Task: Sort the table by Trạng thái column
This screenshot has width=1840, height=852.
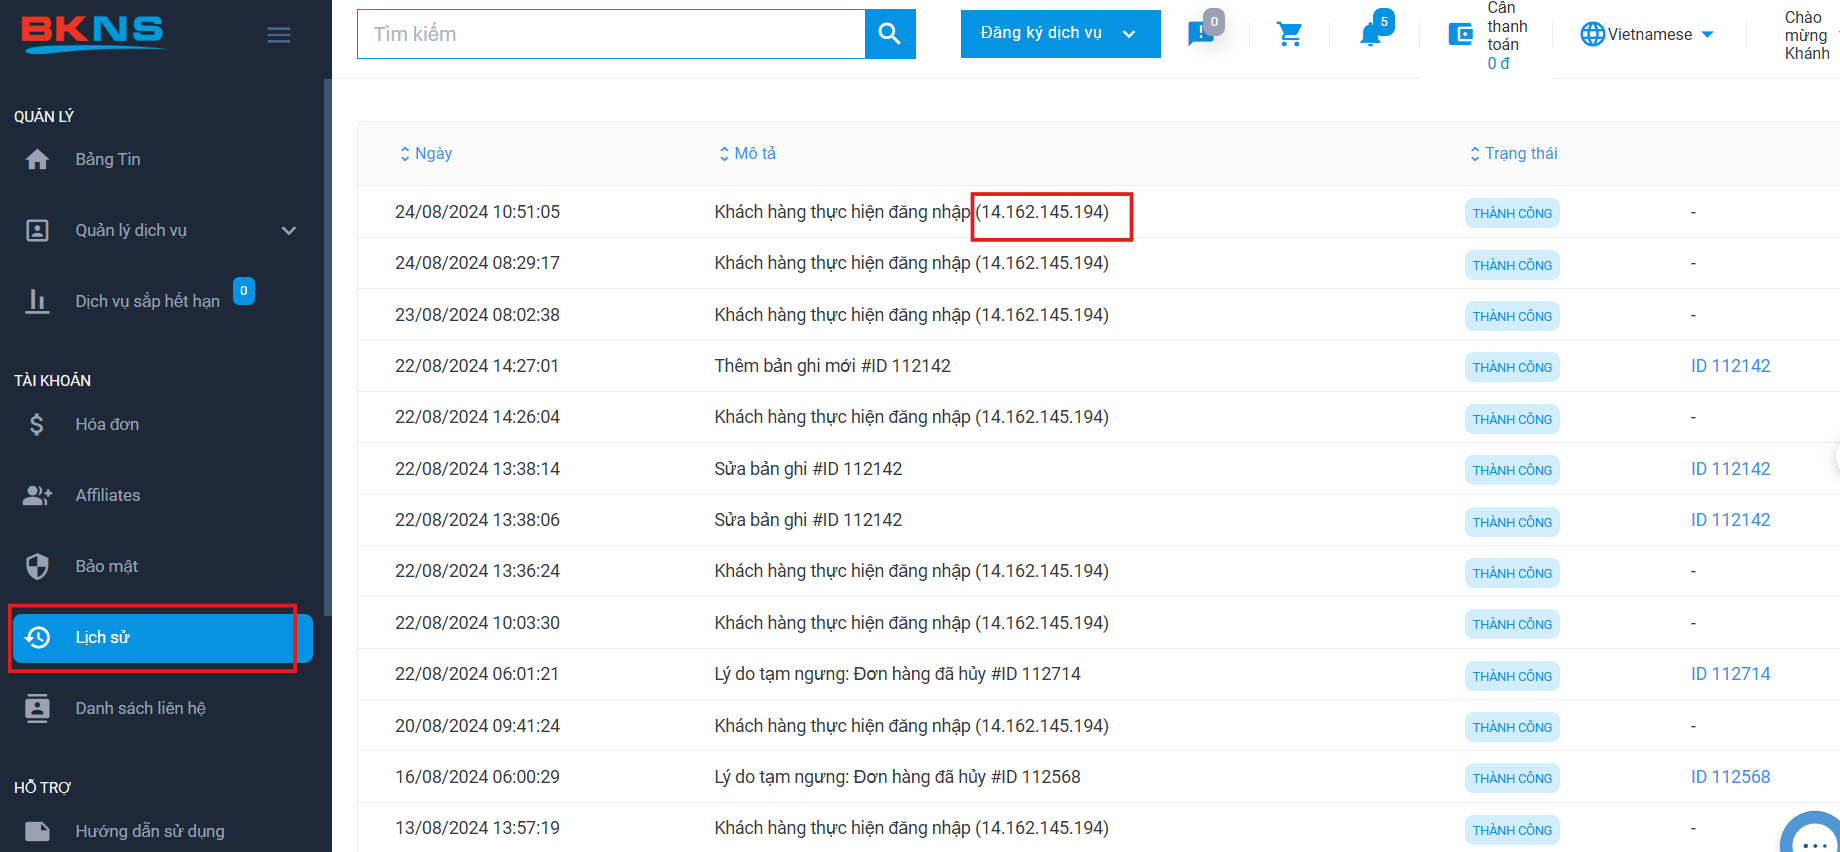Action: click(x=1513, y=153)
